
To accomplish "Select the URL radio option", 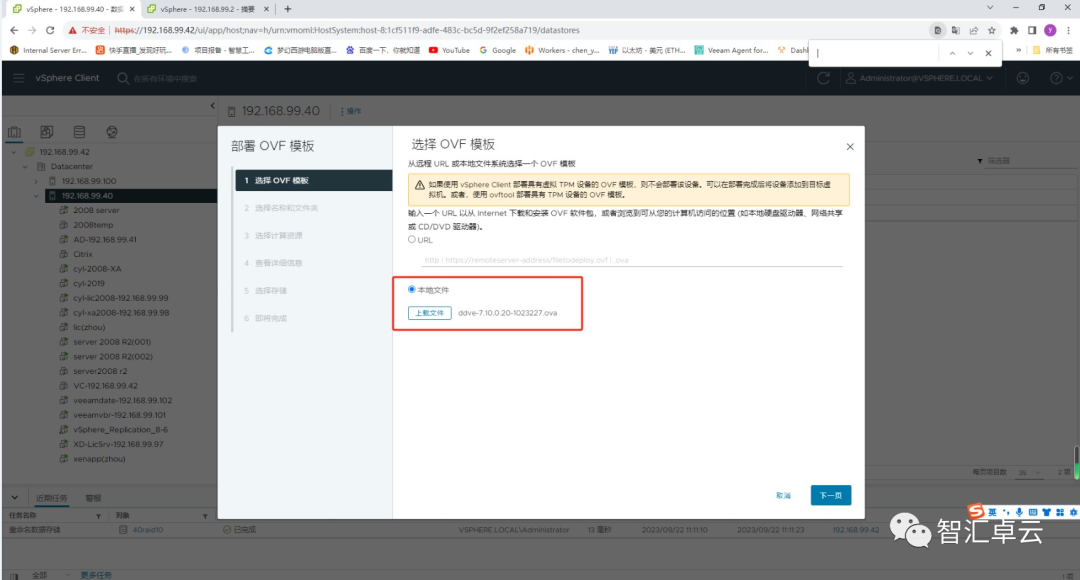I will (412, 240).
